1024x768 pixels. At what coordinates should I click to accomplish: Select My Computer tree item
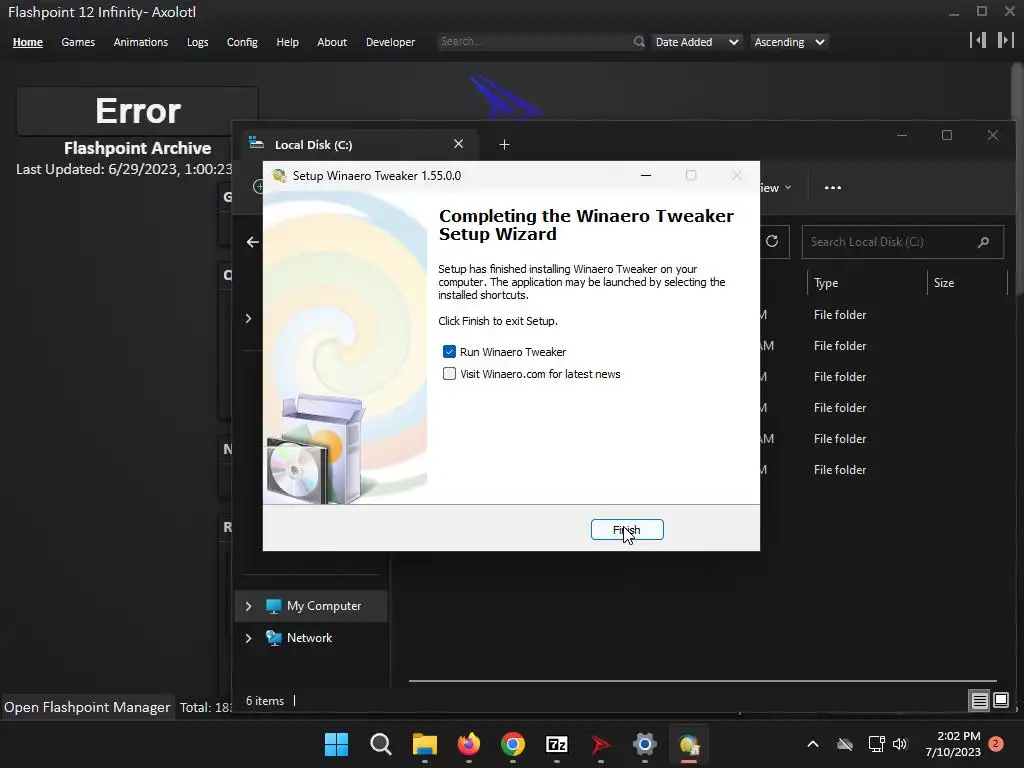point(313,606)
